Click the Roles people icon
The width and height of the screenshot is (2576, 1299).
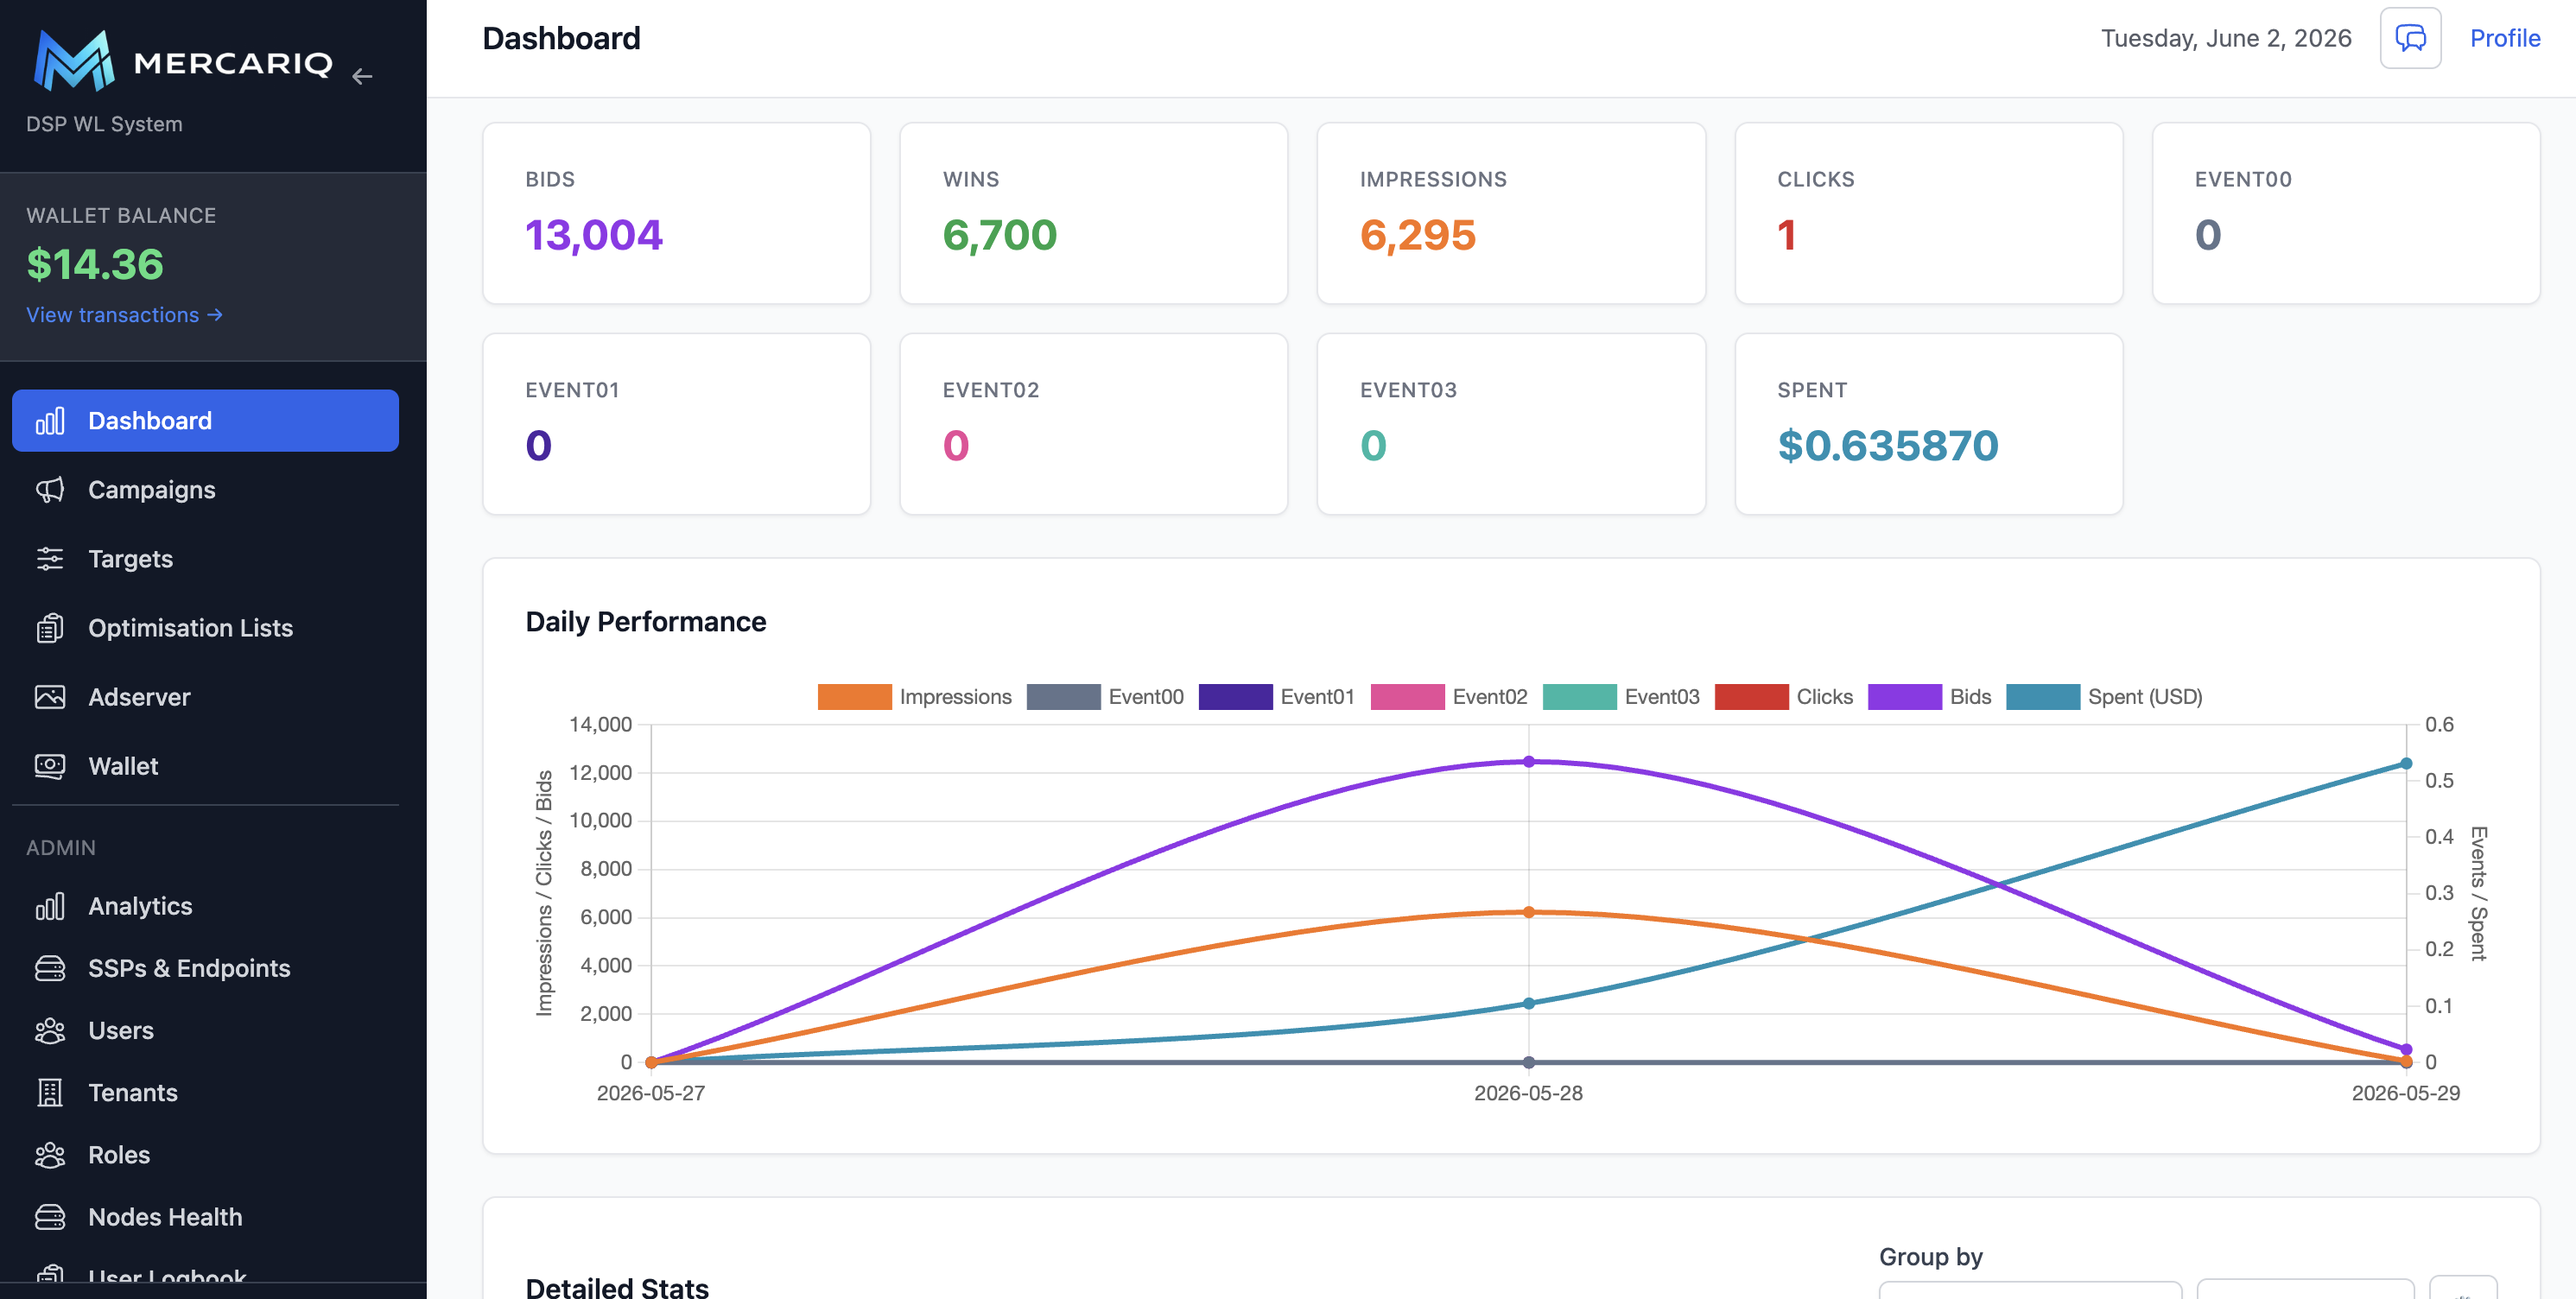tap(50, 1155)
